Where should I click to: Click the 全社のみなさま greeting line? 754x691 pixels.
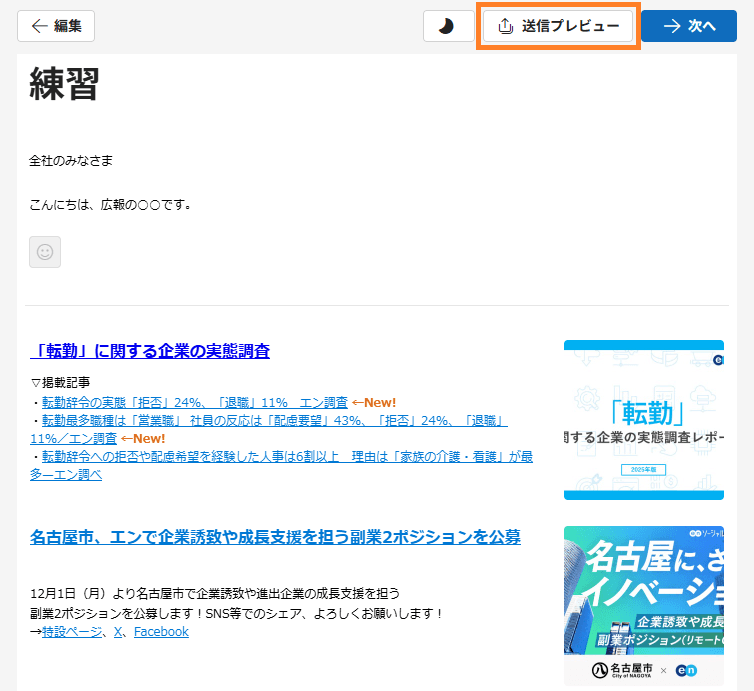71,160
